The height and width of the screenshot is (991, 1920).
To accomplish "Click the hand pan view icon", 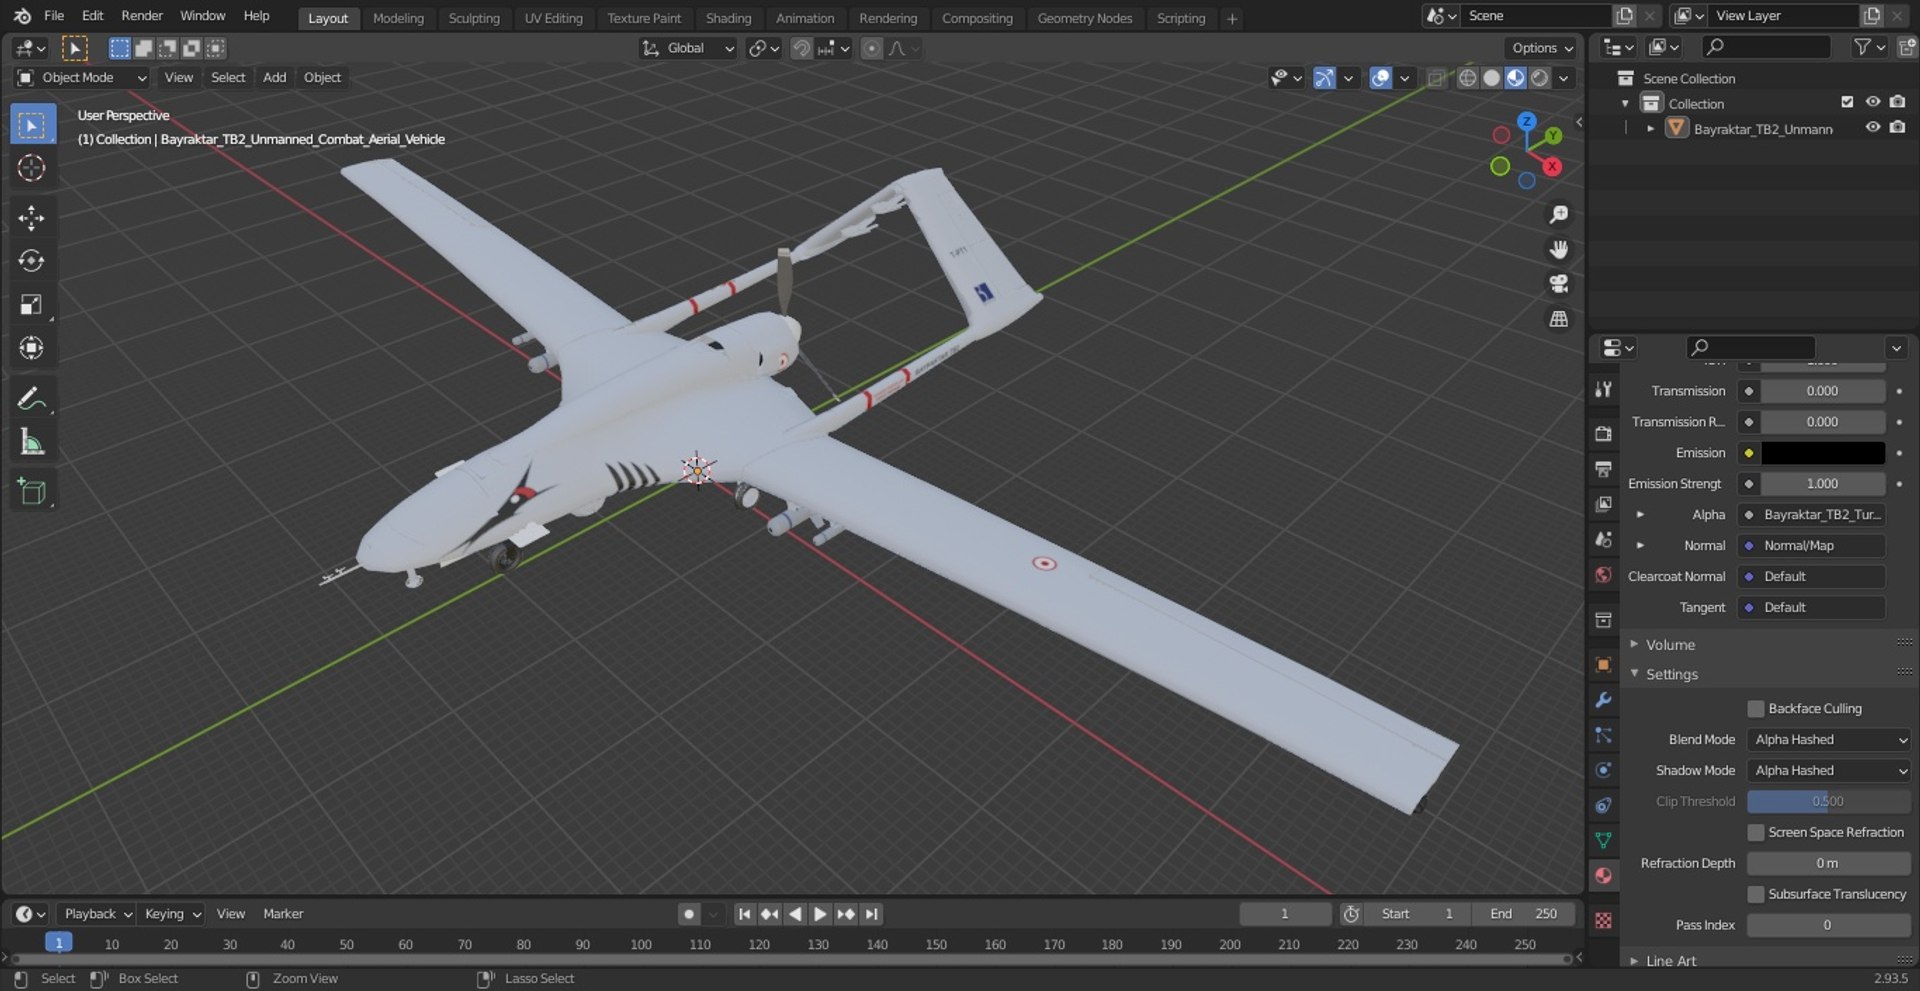I will pos(1558,249).
